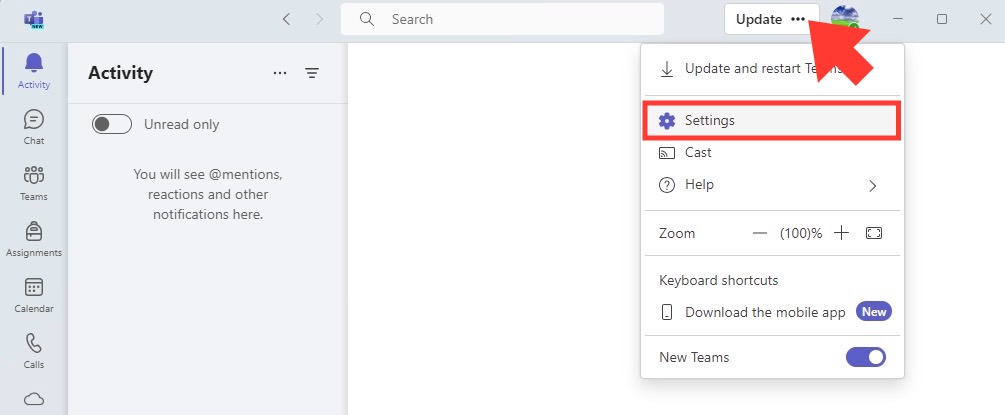Switch off the New Teams toggle

coord(866,357)
